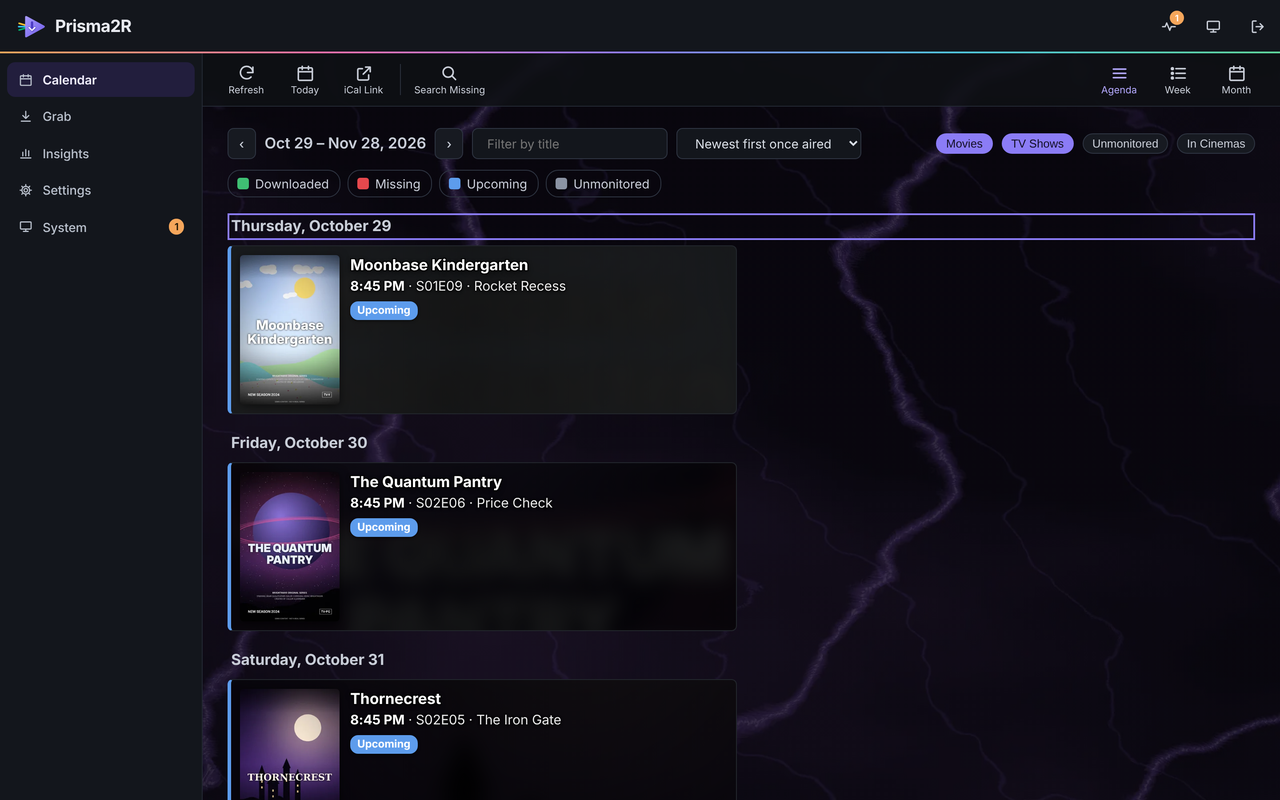This screenshot has height=800, width=1280.
Task: Switch to Agenda view
Action: coord(1119,80)
